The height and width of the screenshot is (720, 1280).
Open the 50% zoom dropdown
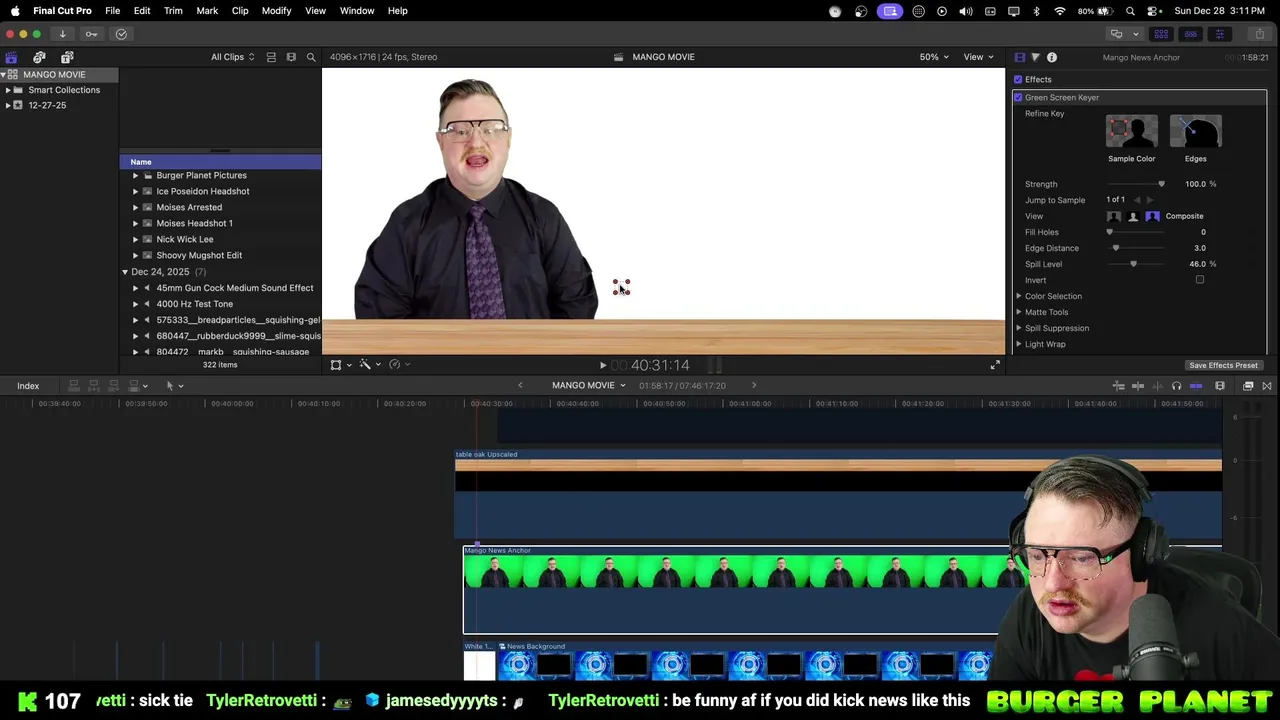[x=934, y=57]
